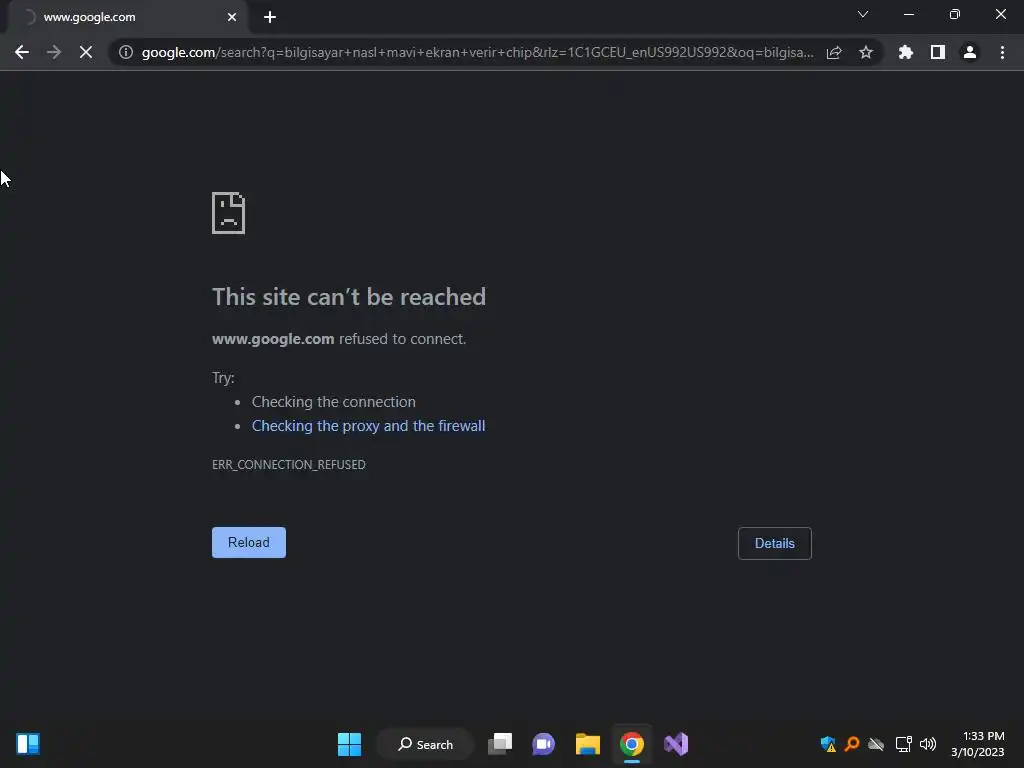Image resolution: width=1024 pixels, height=768 pixels.
Task: Go back to the previous page
Action: [x=22, y=52]
